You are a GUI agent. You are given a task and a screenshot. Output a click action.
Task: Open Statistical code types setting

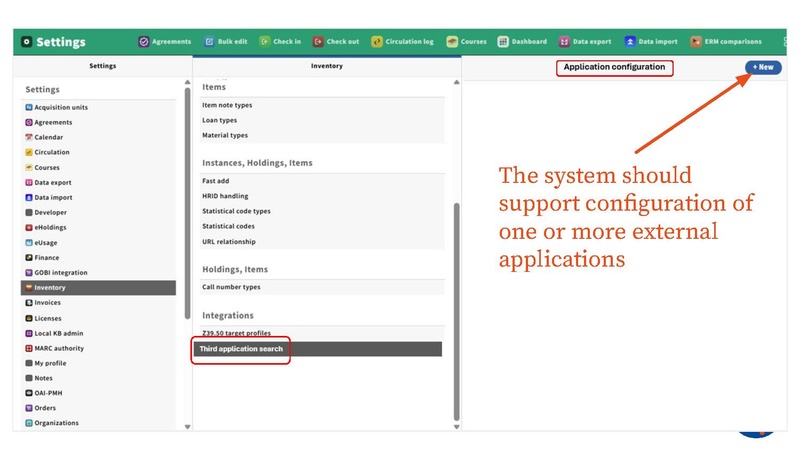pos(236,211)
